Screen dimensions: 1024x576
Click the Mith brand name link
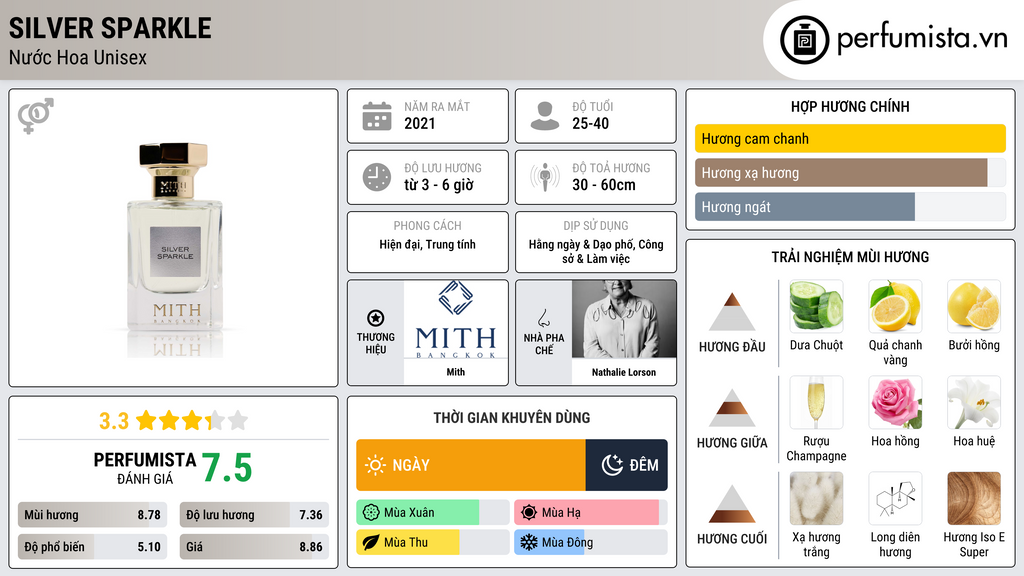click(456, 372)
